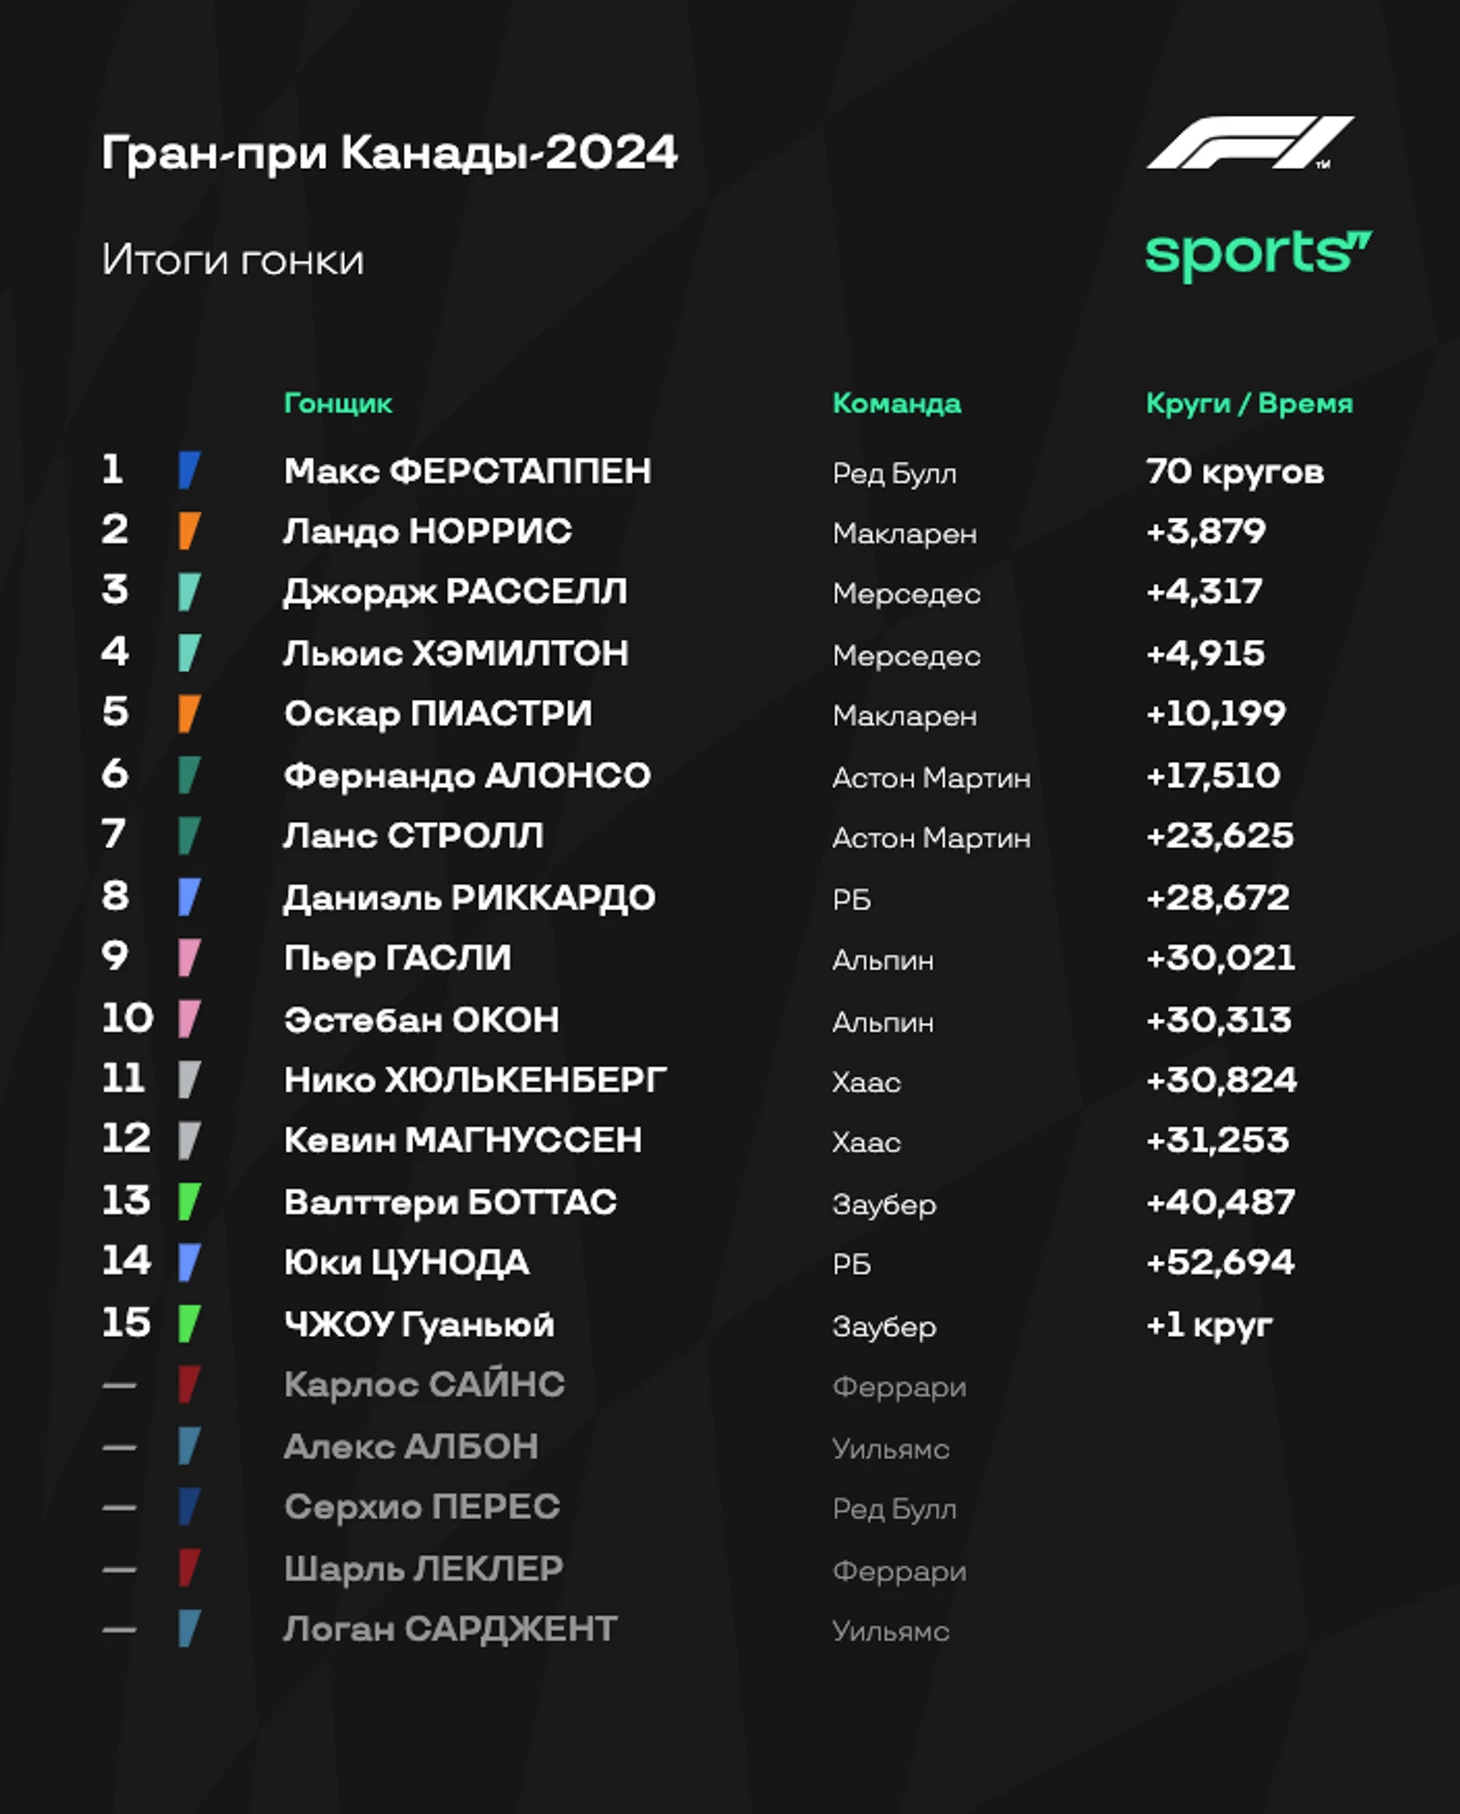The height and width of the screenshot is (1814, 1460).
Task: Click Даниэль РИККАРДО row name
Action: pos(469,898)
